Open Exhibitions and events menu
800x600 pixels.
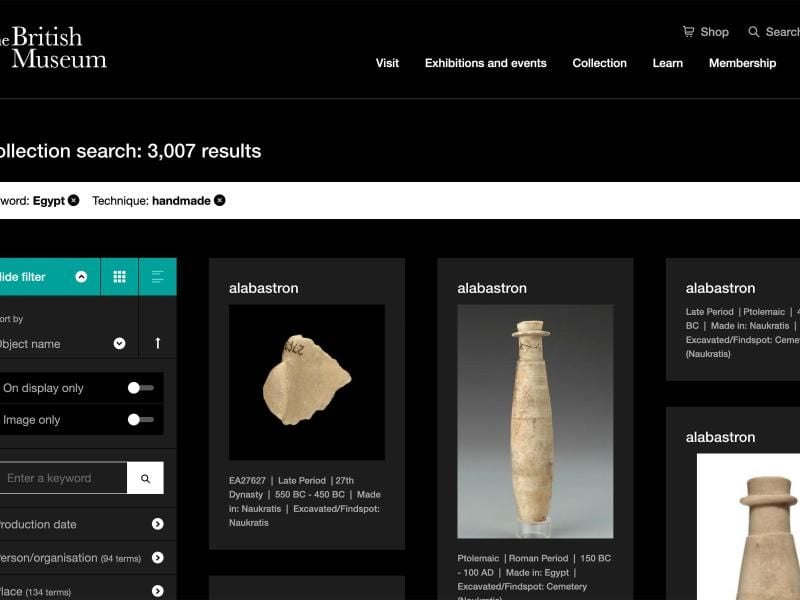(486, 63)
